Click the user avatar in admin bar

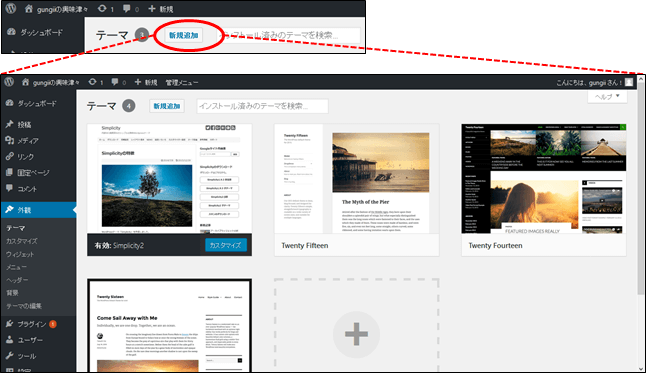point(629,82)
